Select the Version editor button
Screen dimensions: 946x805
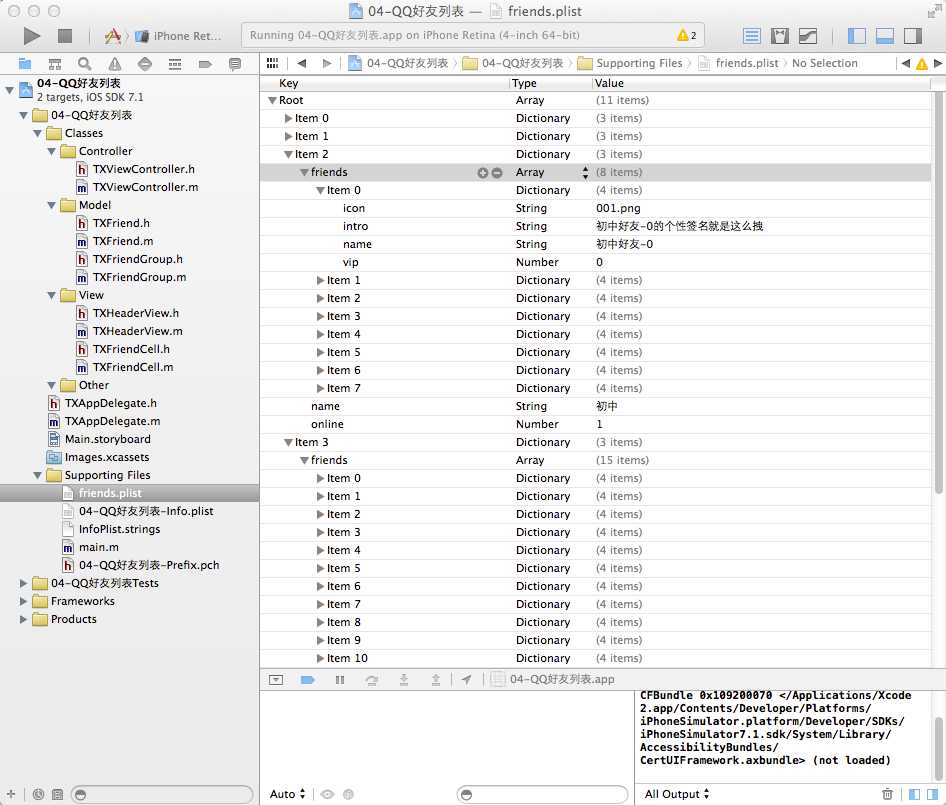[x=808, y=36]
